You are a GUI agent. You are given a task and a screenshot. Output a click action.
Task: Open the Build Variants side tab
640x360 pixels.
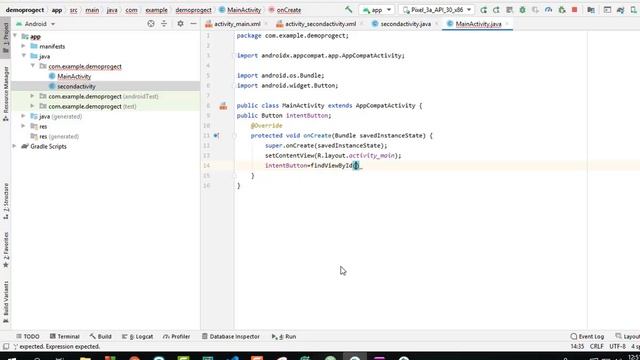[5, 302]
